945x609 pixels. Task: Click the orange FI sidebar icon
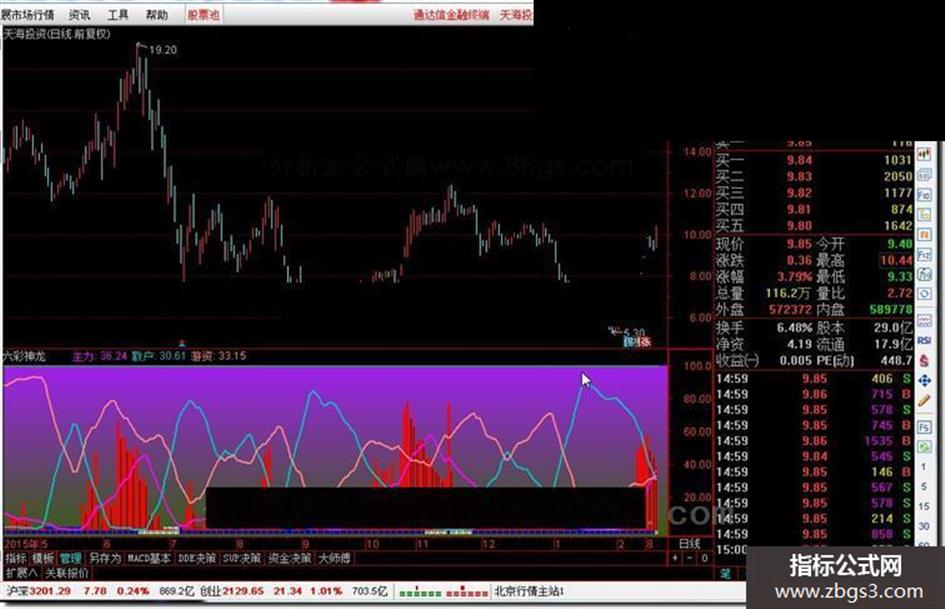pyautogui.click(x=924, y=235)
